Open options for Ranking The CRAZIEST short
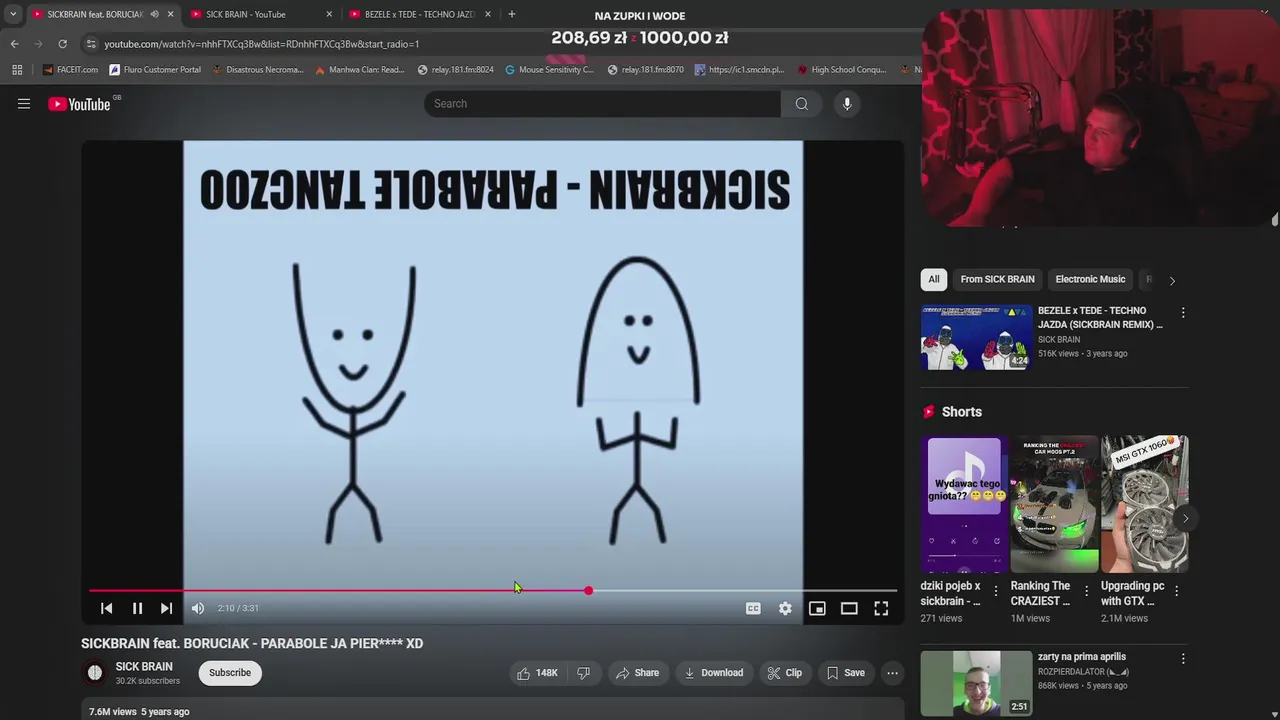Viewport: 1280px width, 720px height. (x=1085, y=591)
